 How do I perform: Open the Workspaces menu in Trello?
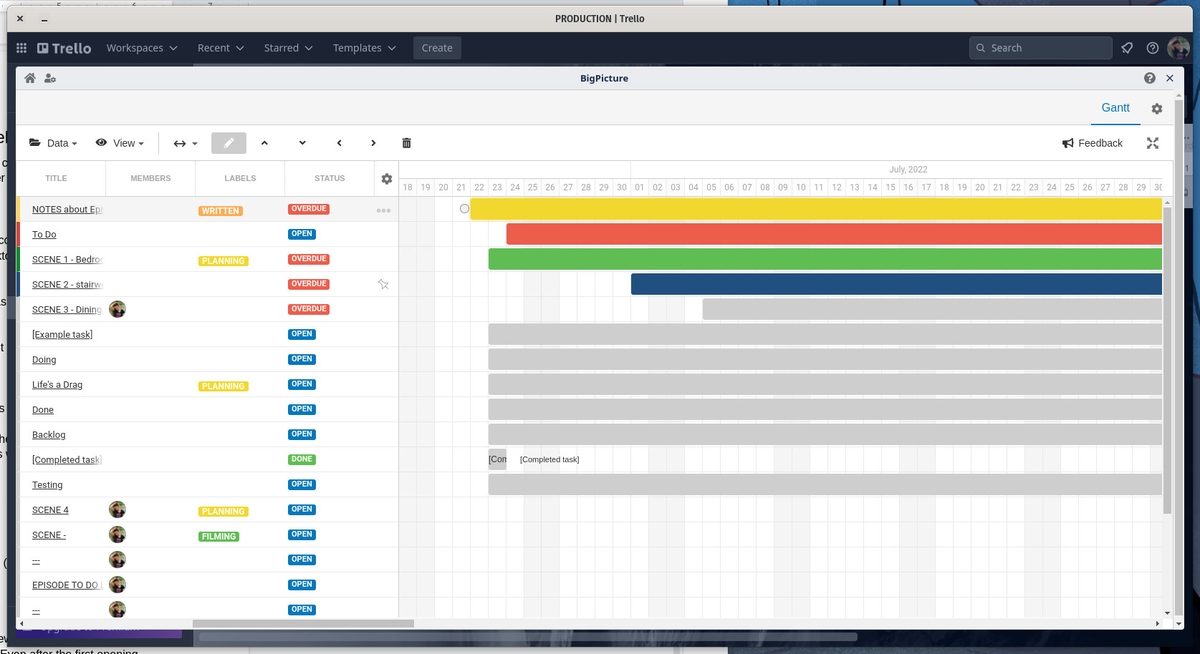(x=142, y=47)
